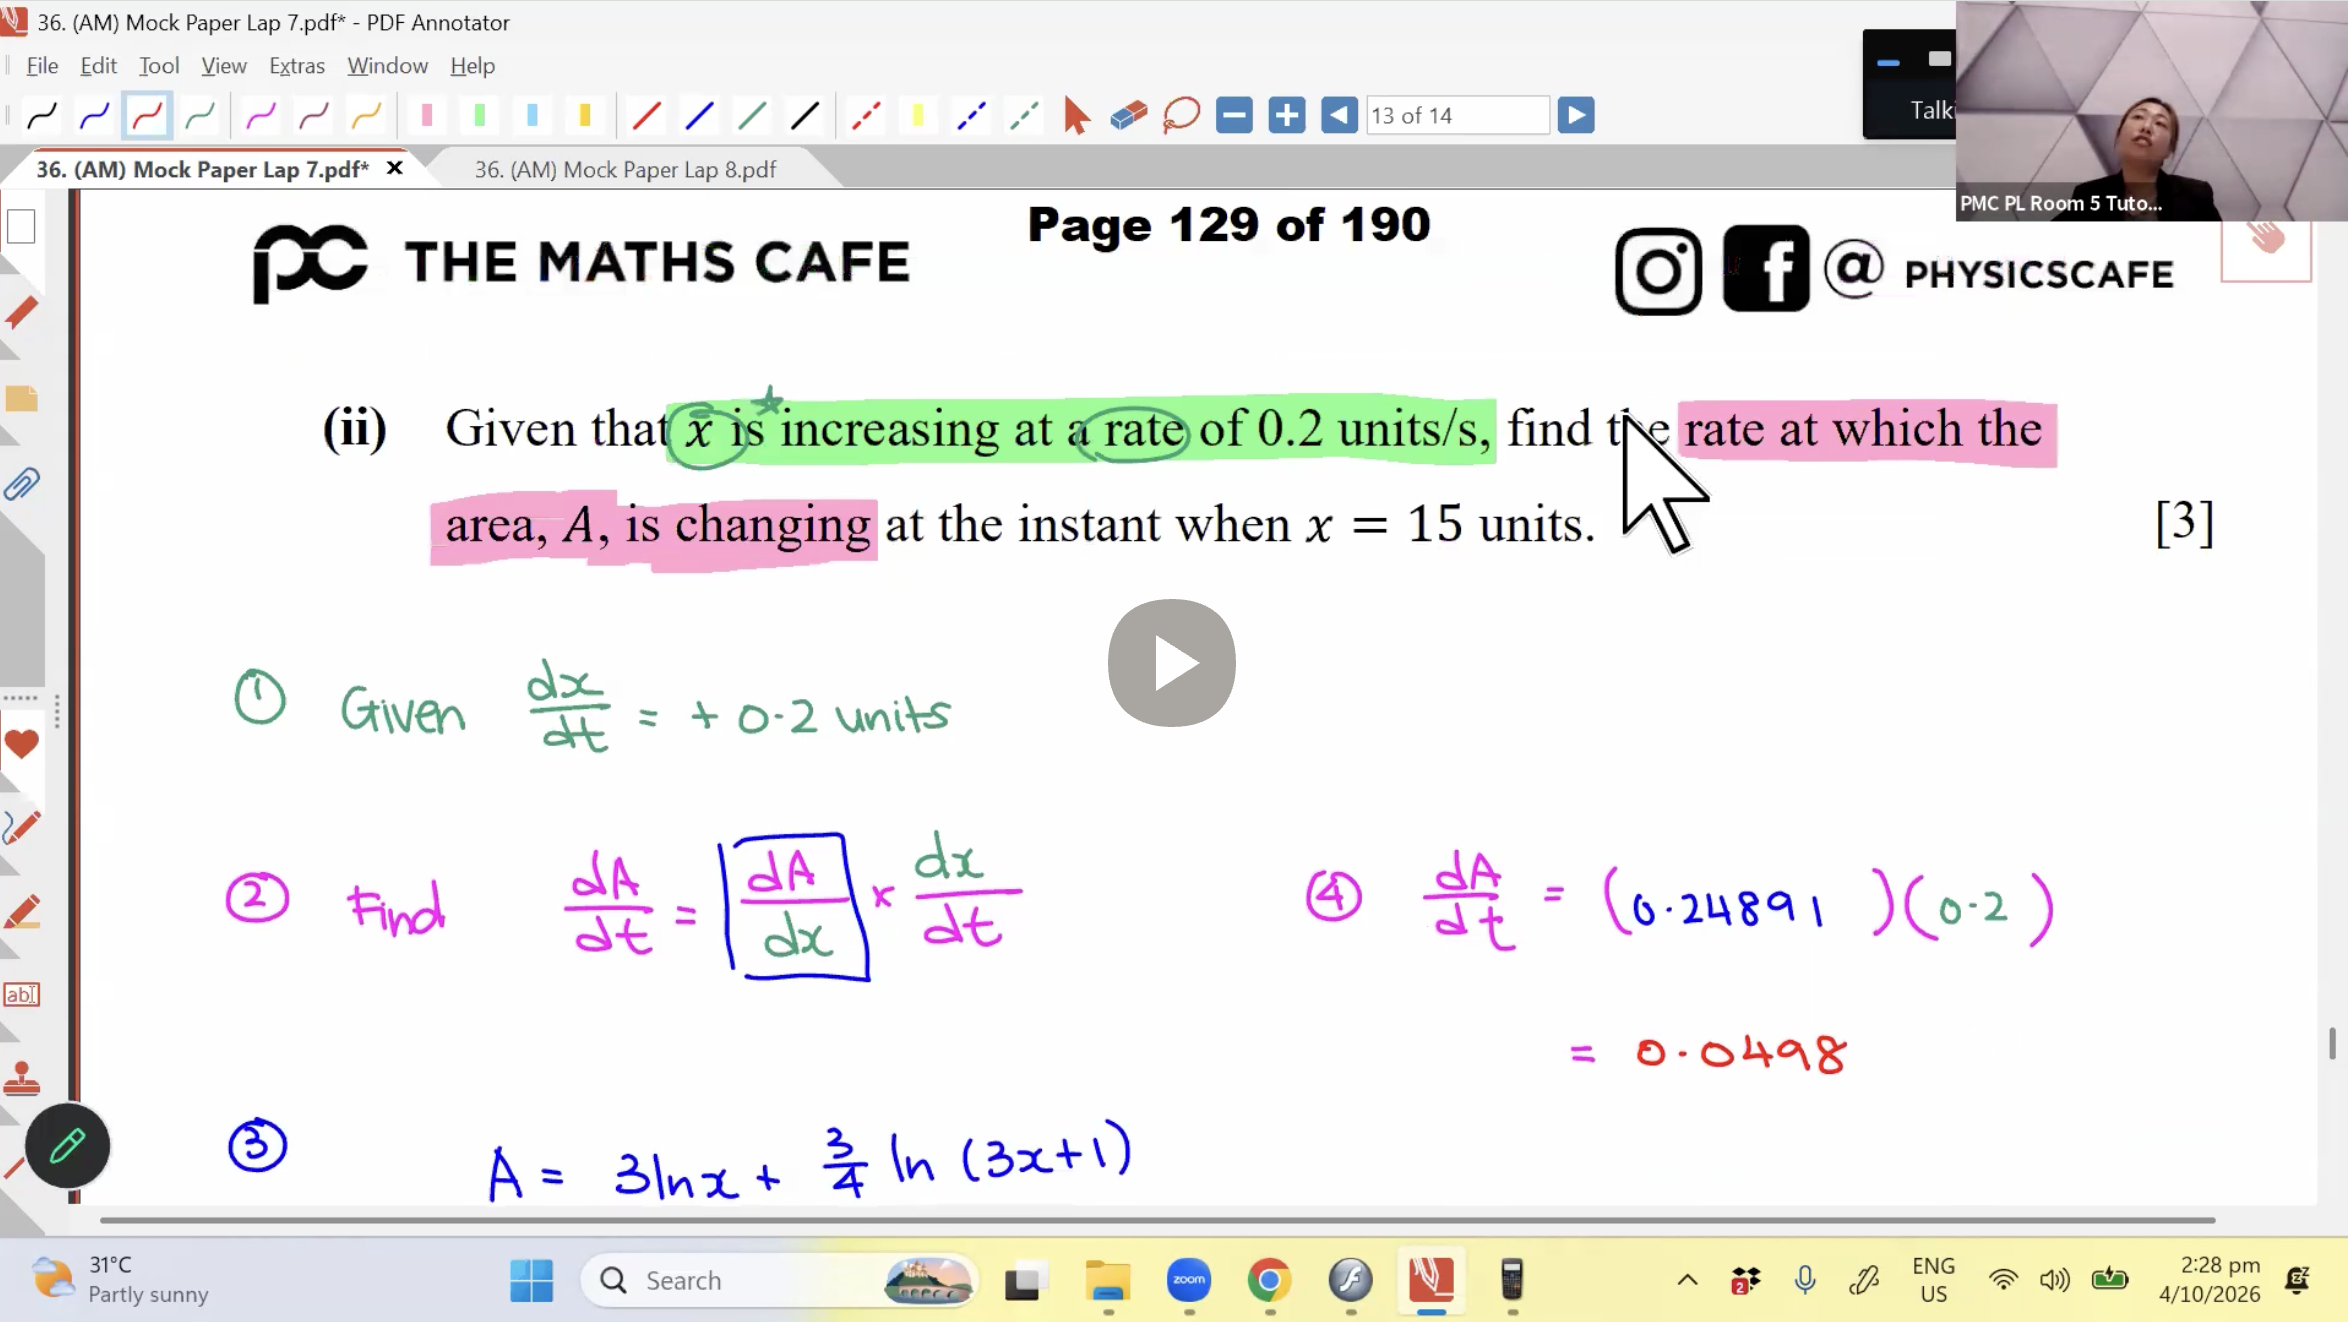Open the Windows Start menu
2348x1322 pixels.
[531, 1280]
